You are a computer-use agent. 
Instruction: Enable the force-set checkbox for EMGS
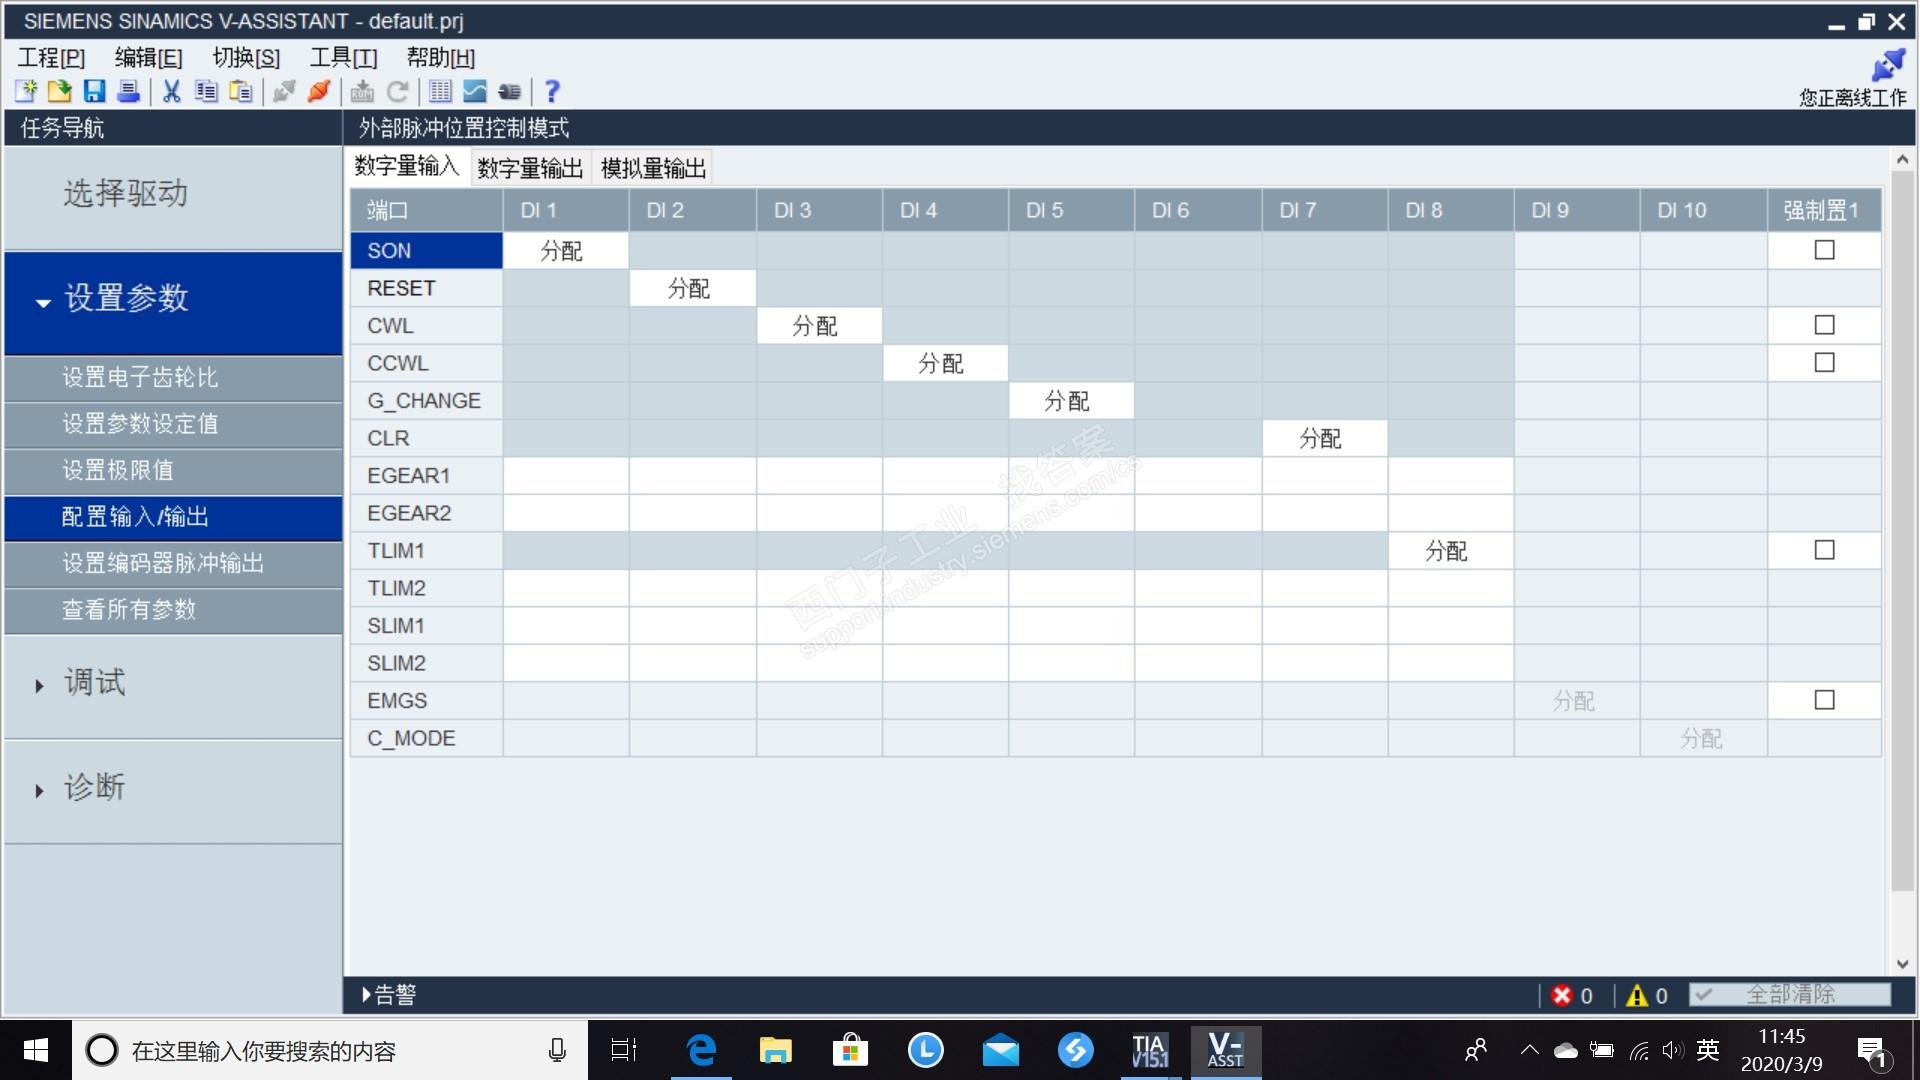click(1824, 700)
